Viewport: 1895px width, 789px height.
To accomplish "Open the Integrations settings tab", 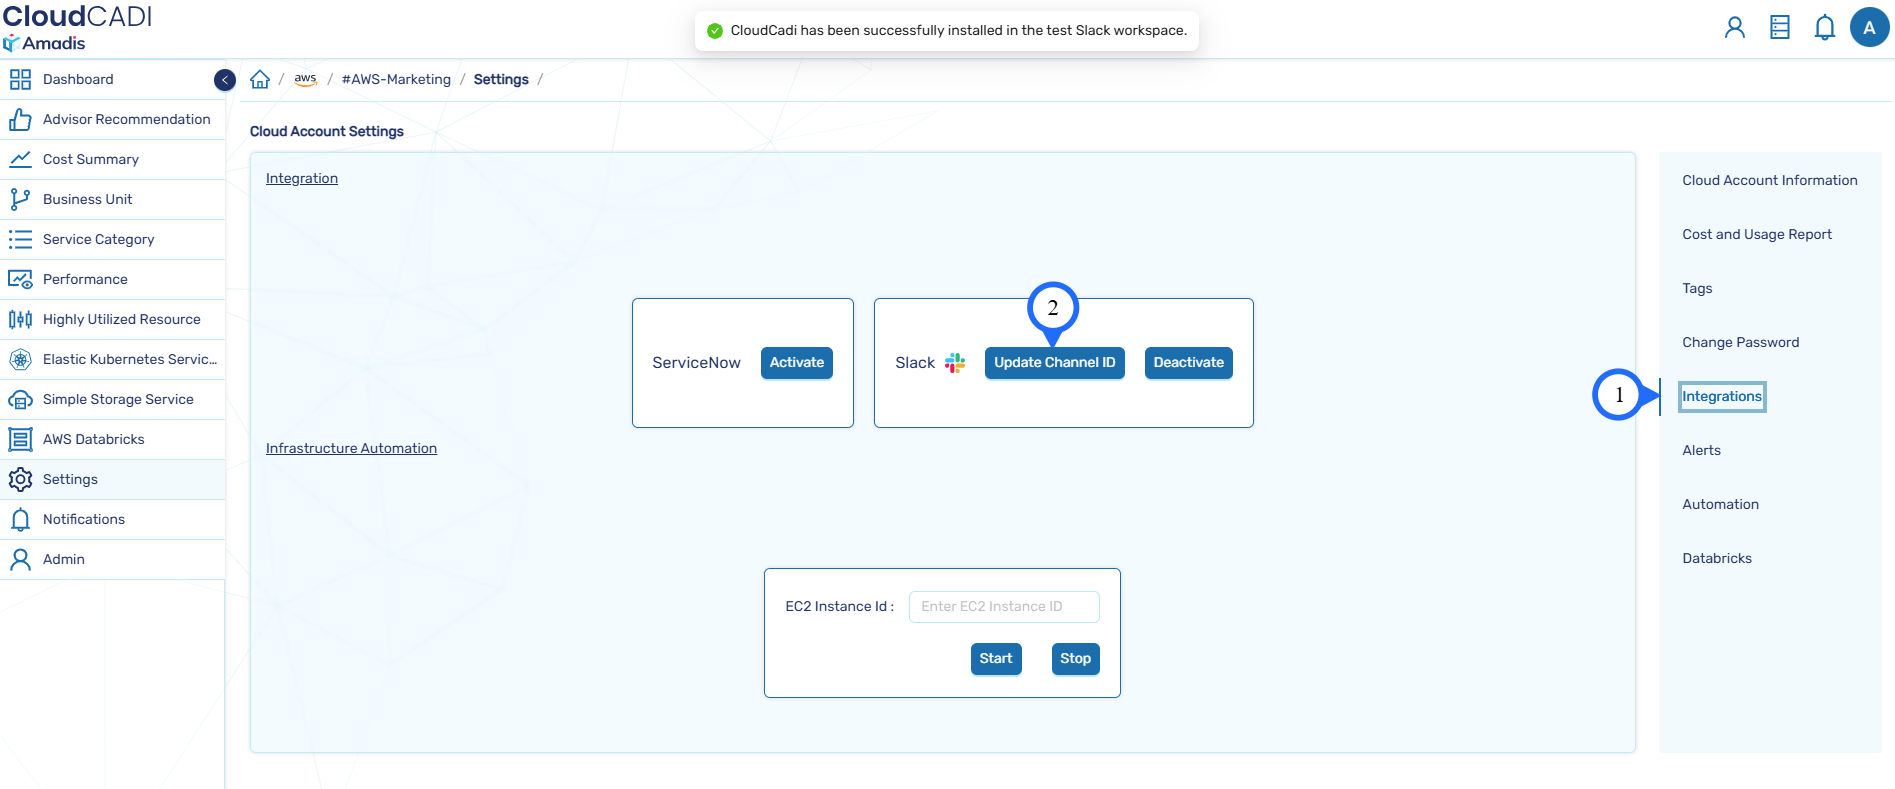I will click(x=1721, y=397).
